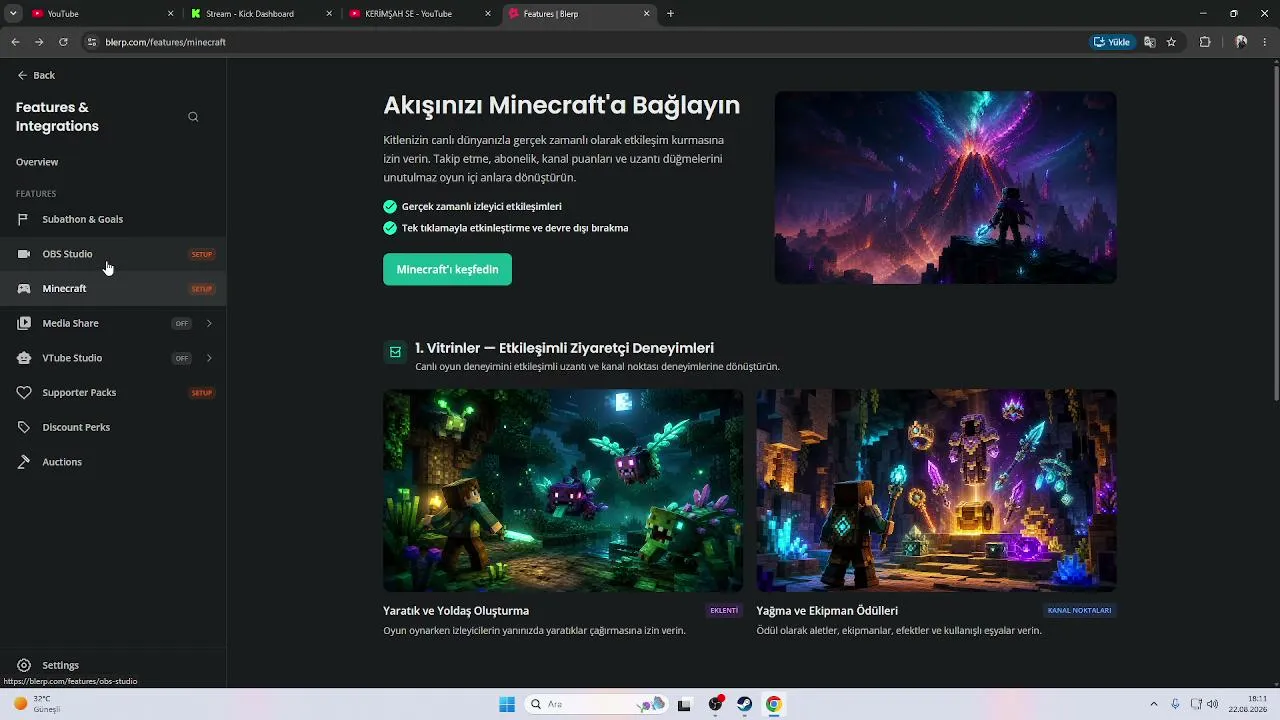Click the VTube Studio icon

pos(24,358)
